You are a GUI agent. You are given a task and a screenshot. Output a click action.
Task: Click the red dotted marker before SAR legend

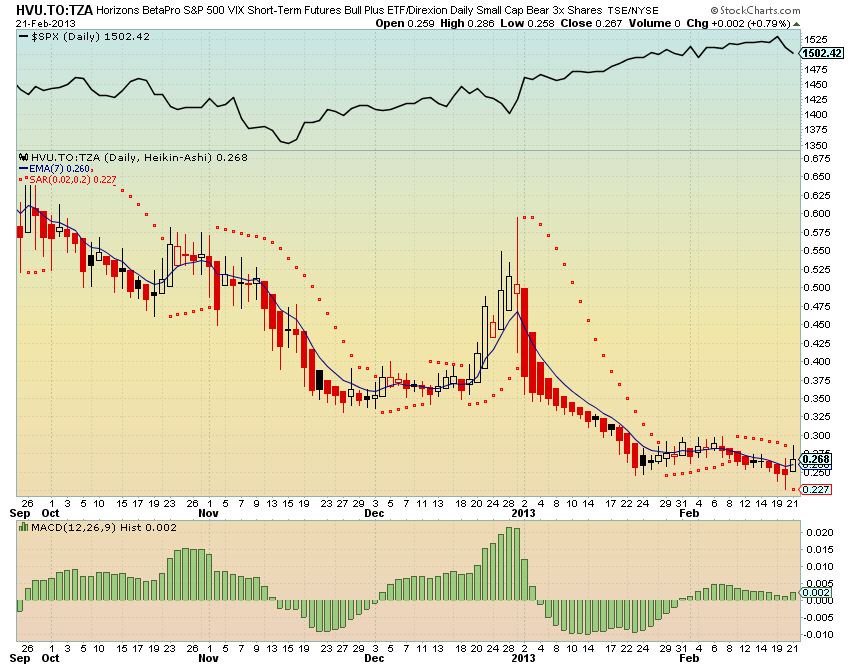(23, 179)
